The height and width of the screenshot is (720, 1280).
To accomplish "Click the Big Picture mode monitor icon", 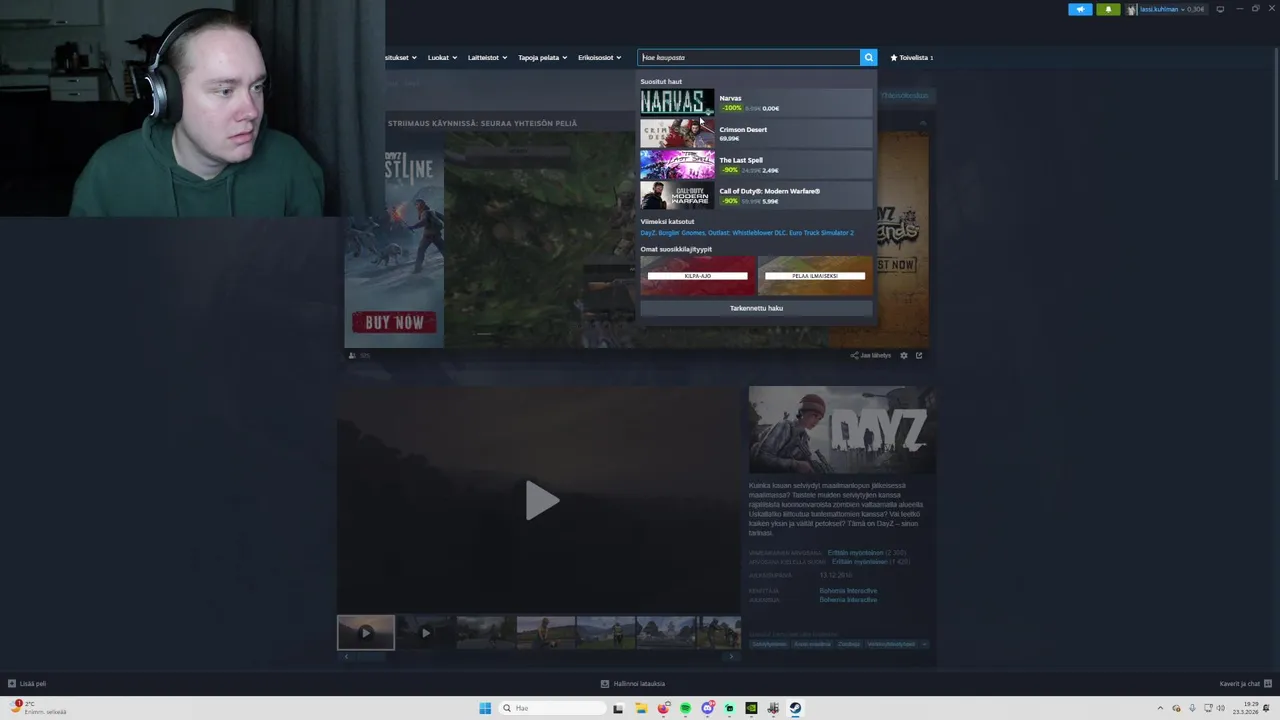I will (x=1220, y=9).
